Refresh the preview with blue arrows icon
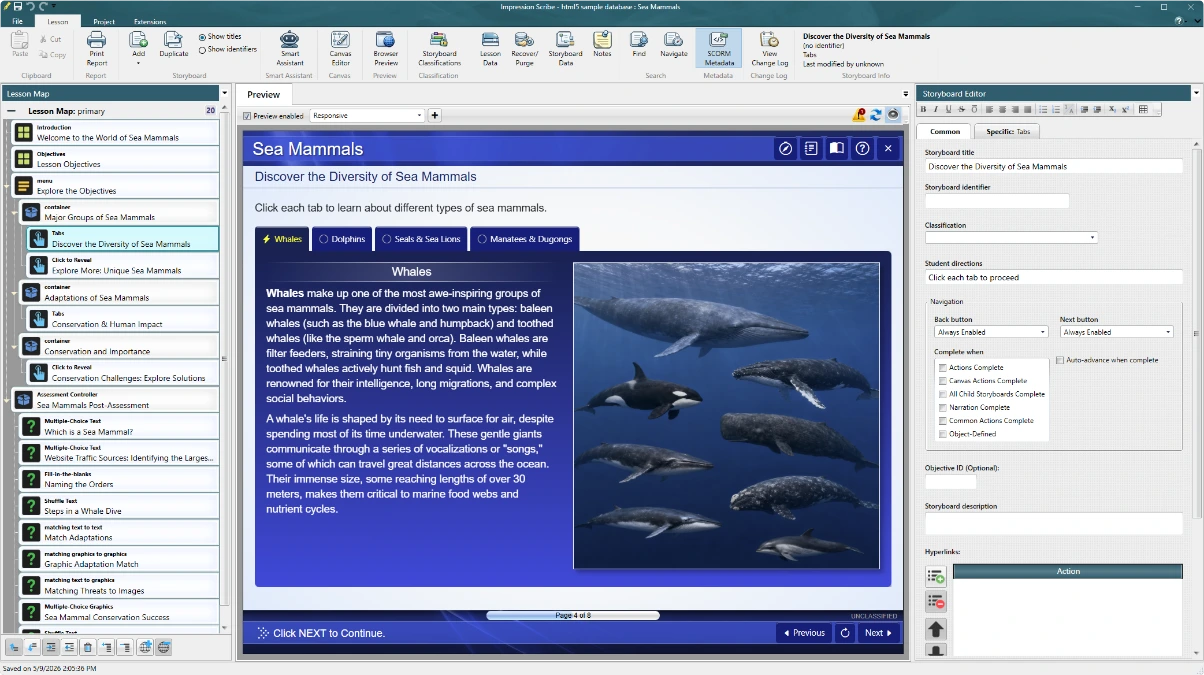This screenshot has width=1204, height=675. click(876, 115)
